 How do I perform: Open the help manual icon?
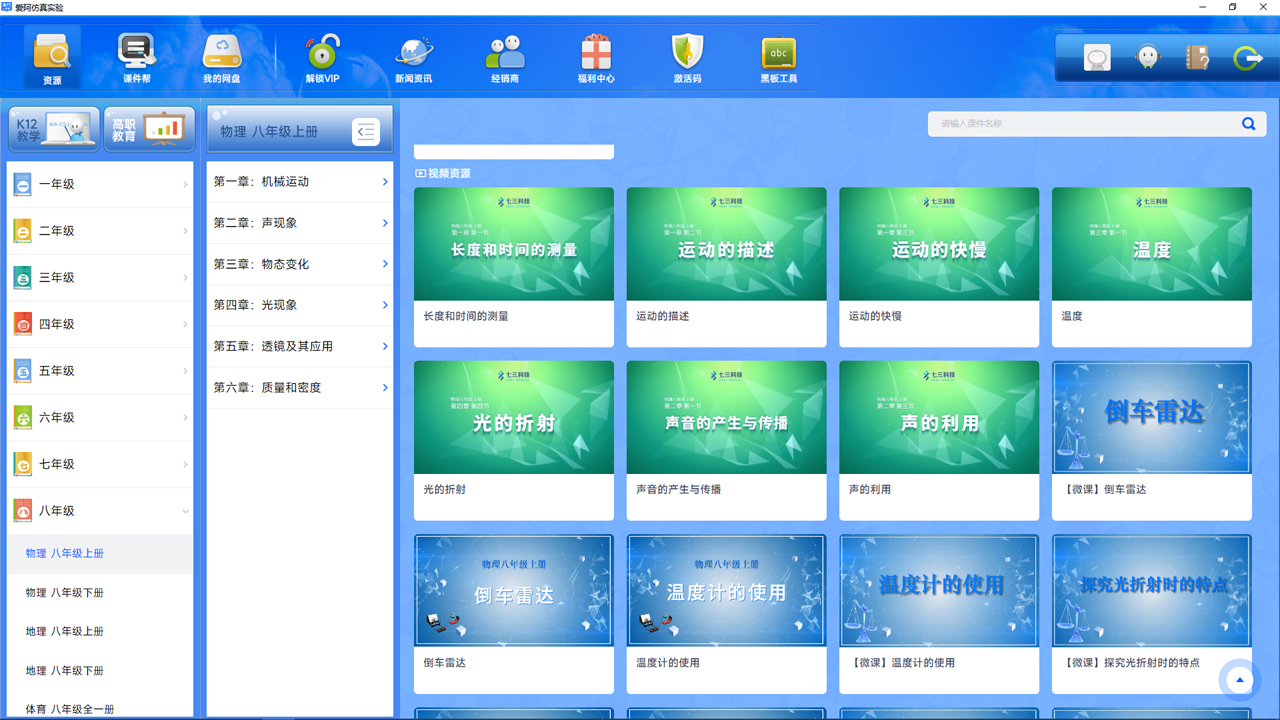click(1196, 57)
